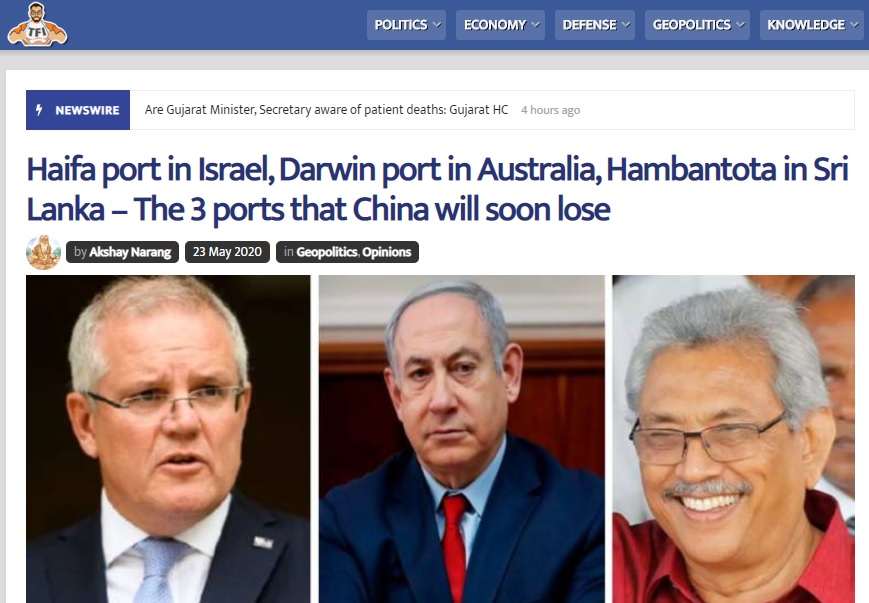Open the Opinions category link
Screen dimensions: 869x603
pyautogui.click(x=387, y=252)
